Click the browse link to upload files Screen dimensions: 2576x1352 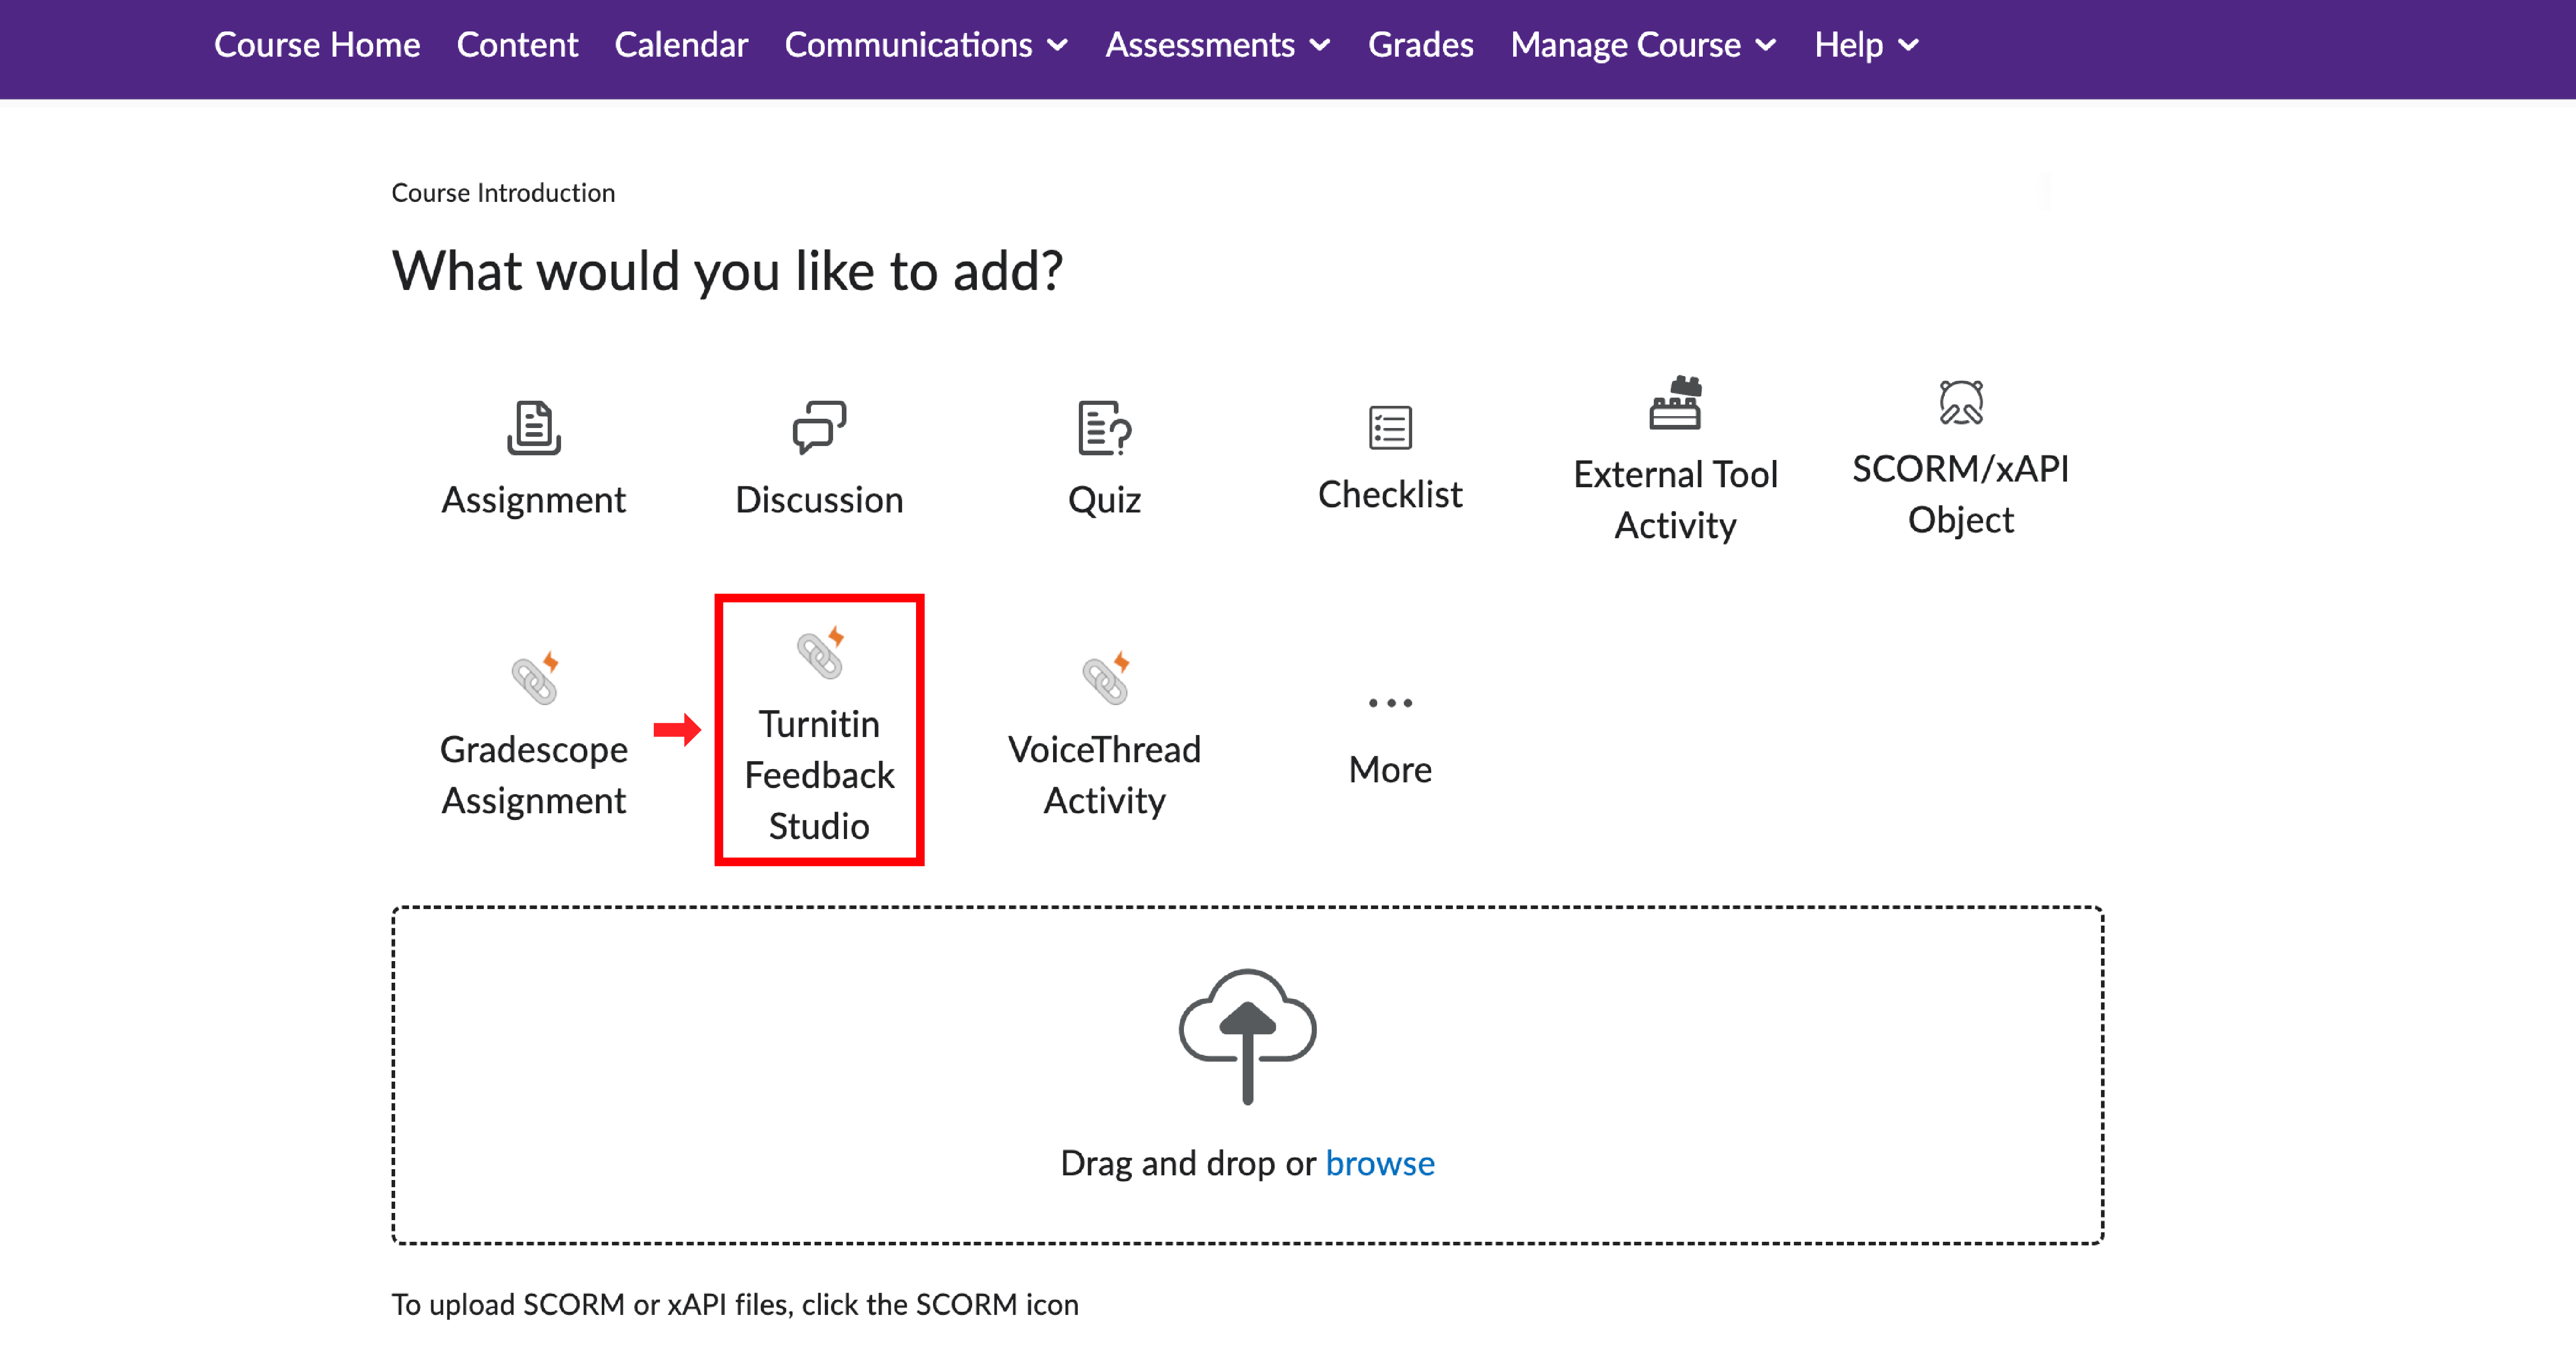tap(1380, 1162)
